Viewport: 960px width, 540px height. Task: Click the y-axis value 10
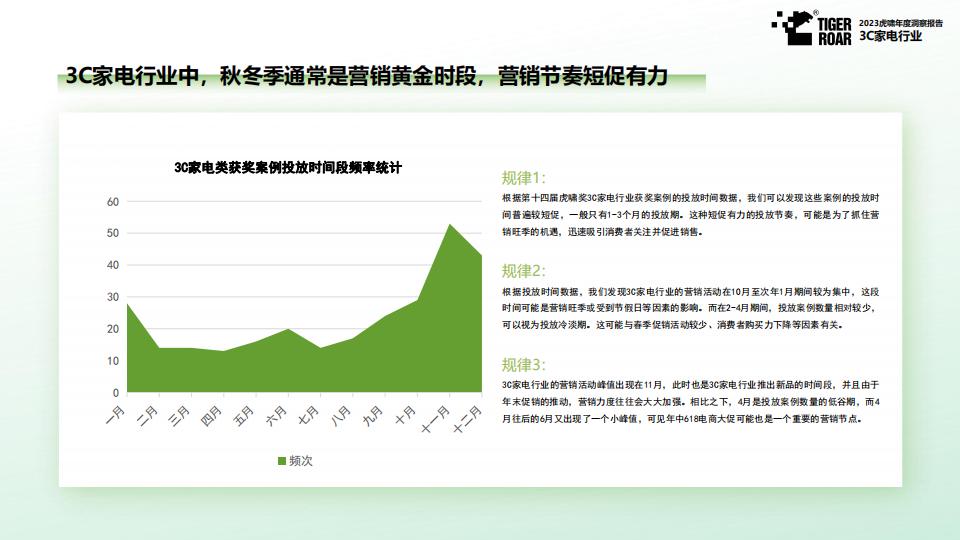pos(113,361)
